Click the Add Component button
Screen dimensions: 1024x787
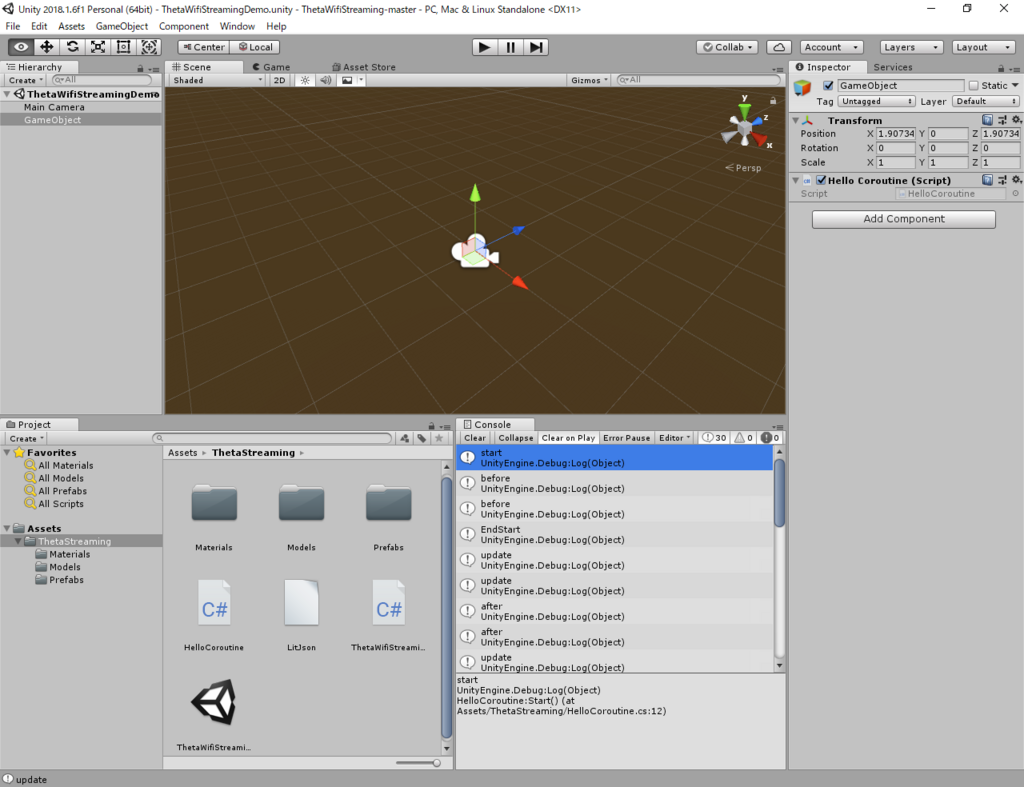[x=903, y=219]
